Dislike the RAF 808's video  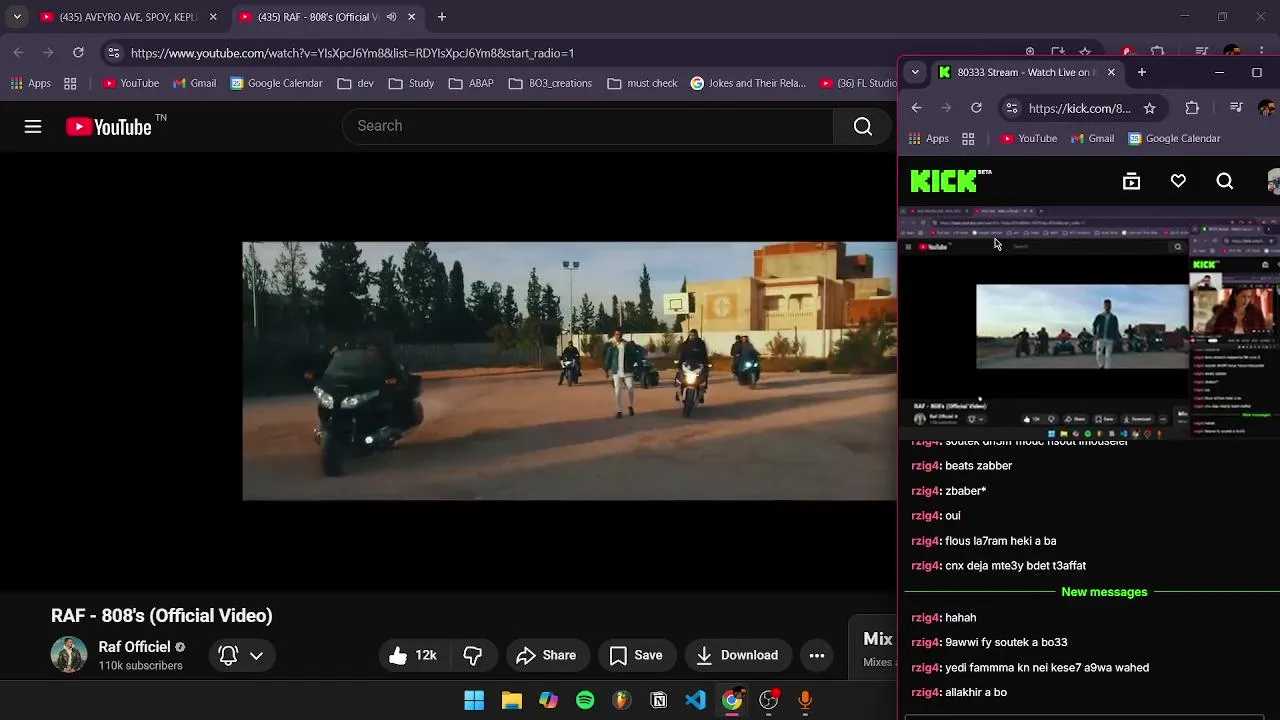click(x=473, y=655)
